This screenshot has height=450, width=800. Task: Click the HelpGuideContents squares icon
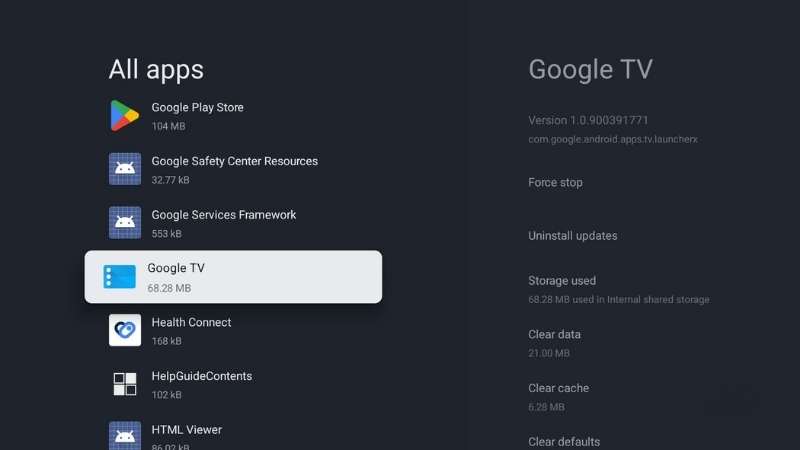[124, 384]
